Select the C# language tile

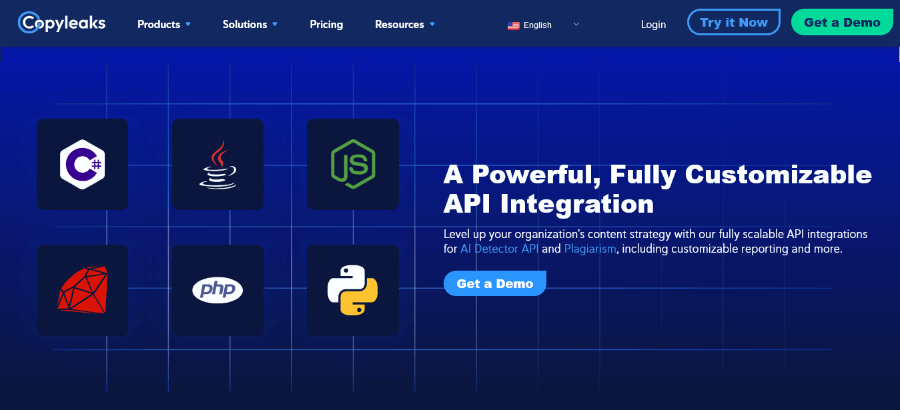pyautogui.click(x=83, y=164)
